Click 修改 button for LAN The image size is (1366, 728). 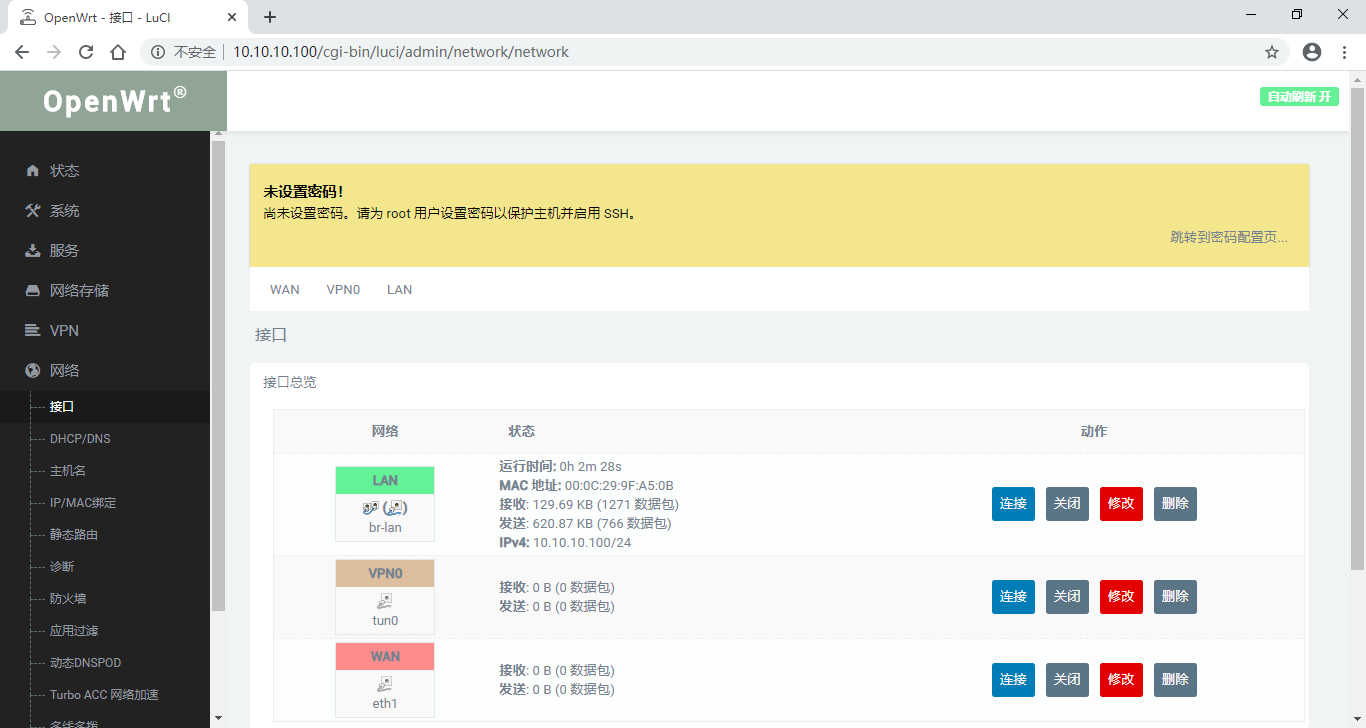[x=1121, y=504]
